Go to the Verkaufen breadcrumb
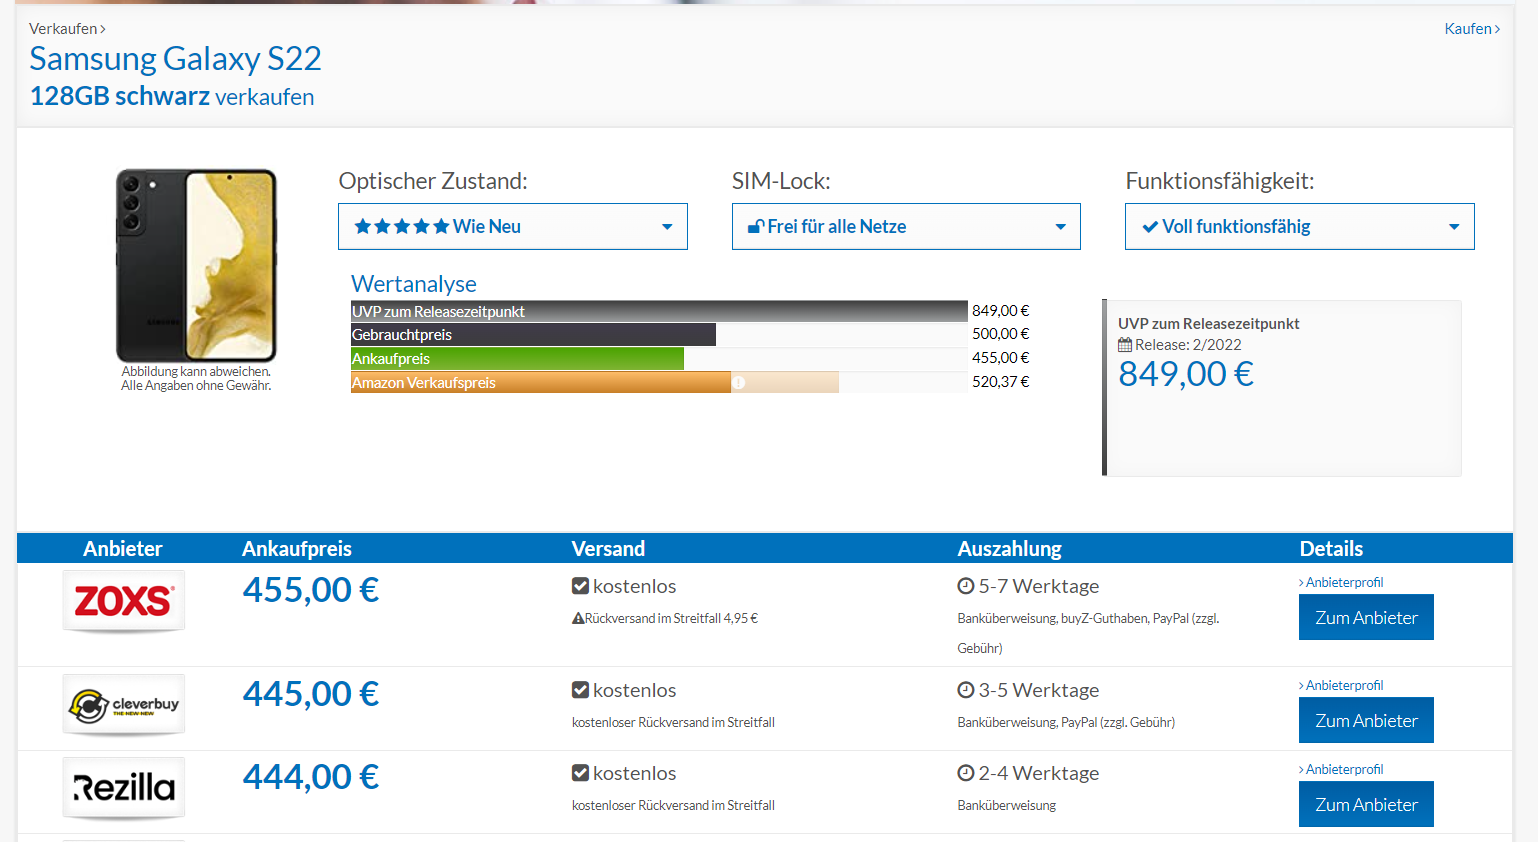The width and height of the screenshot is (1538, 842). (x=66, y=29)
